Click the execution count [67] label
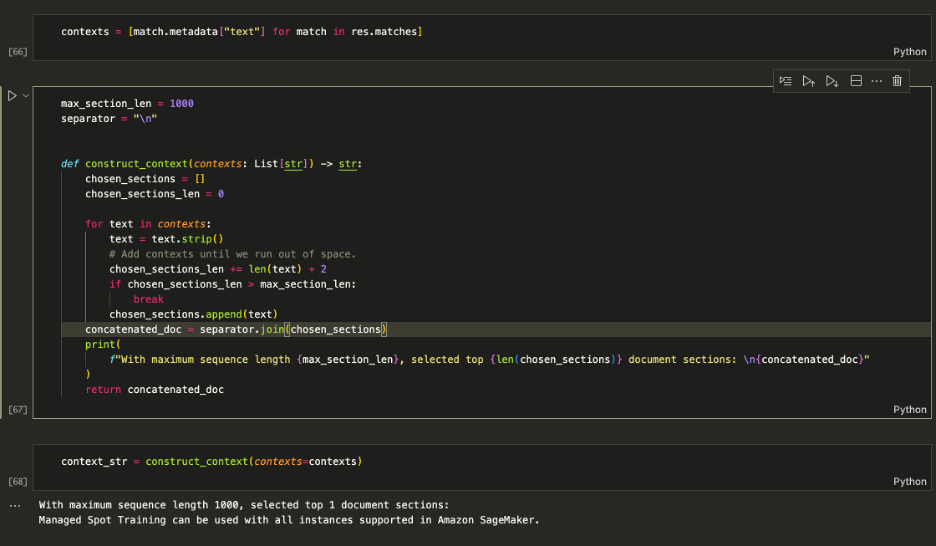The height and width of the screenshot is (546, 936). [x=17, y=409]
